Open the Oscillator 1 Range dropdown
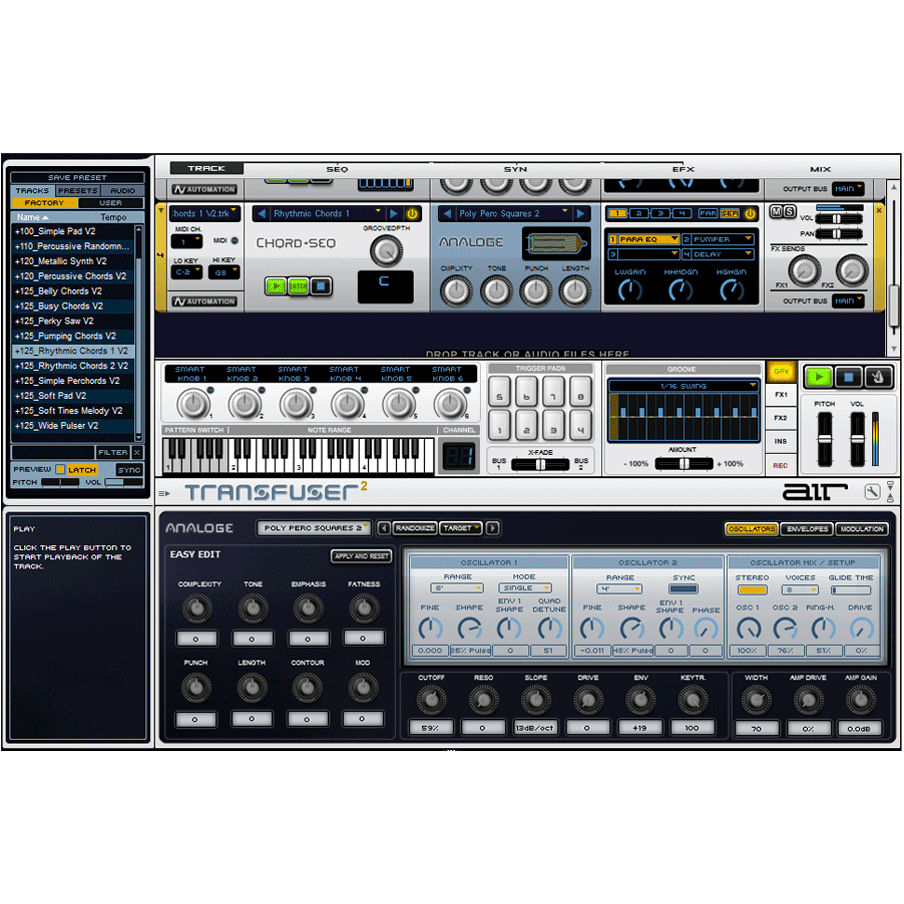The width and height of the screenshot is (904, 904). click(x=456, y=589)
